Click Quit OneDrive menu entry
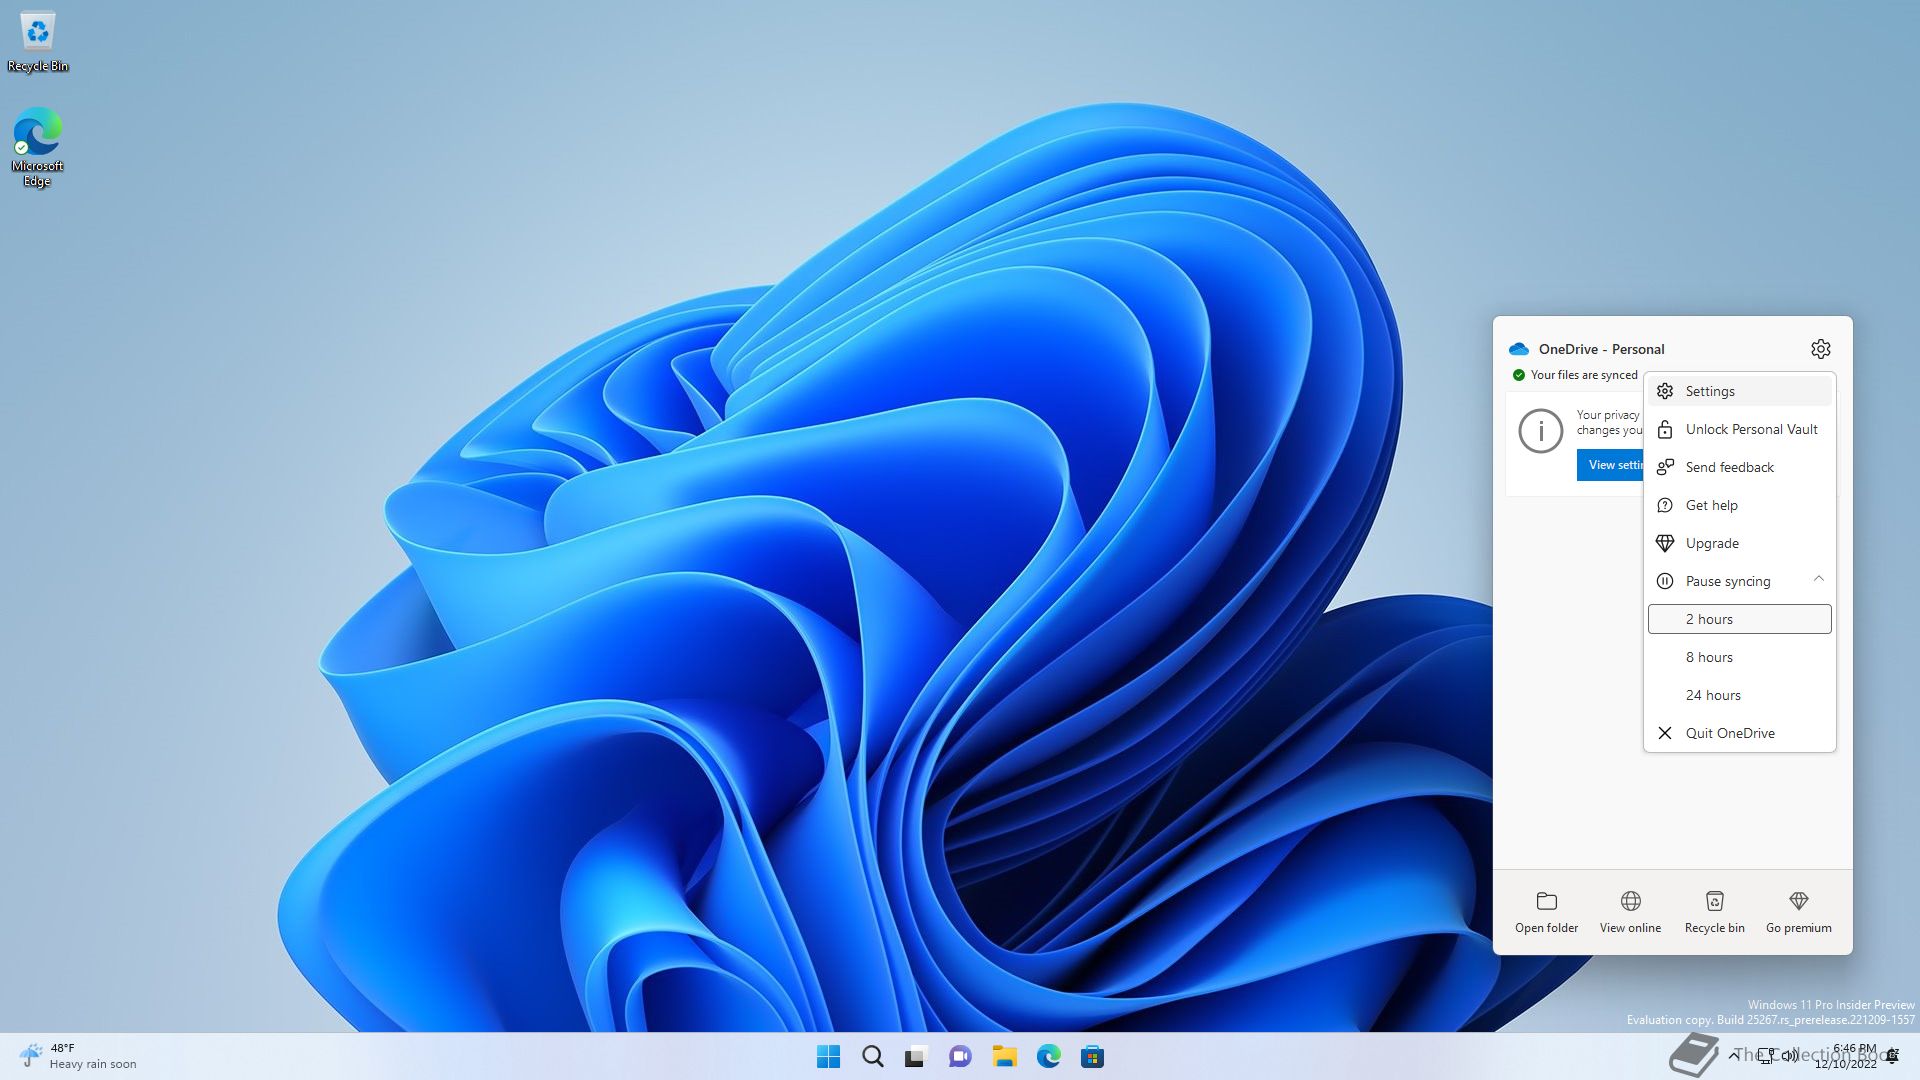Screen dimensions: 1920x1080 coord(1739,733)
